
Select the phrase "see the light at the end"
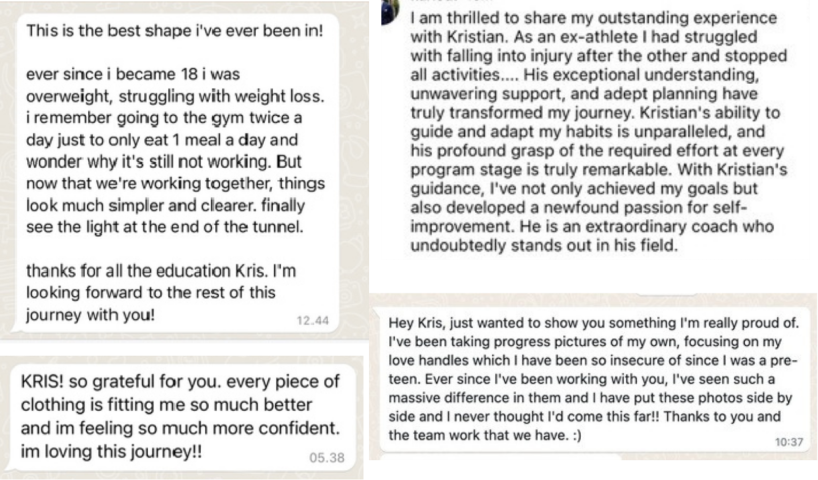pyautogui.click(x=118, y=227)
